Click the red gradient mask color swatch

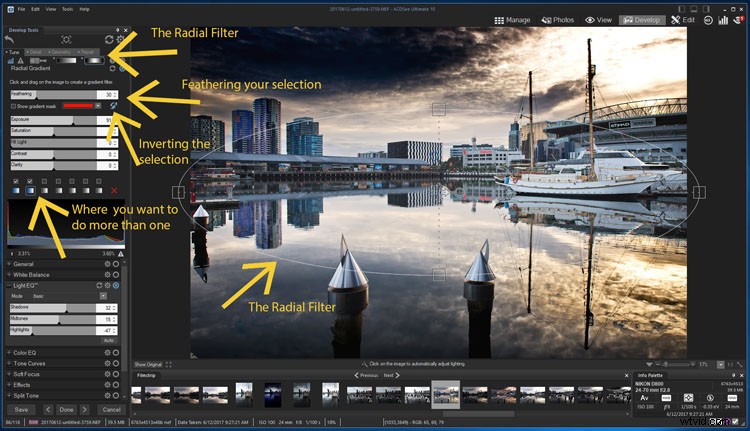click(x=78, y=106)
